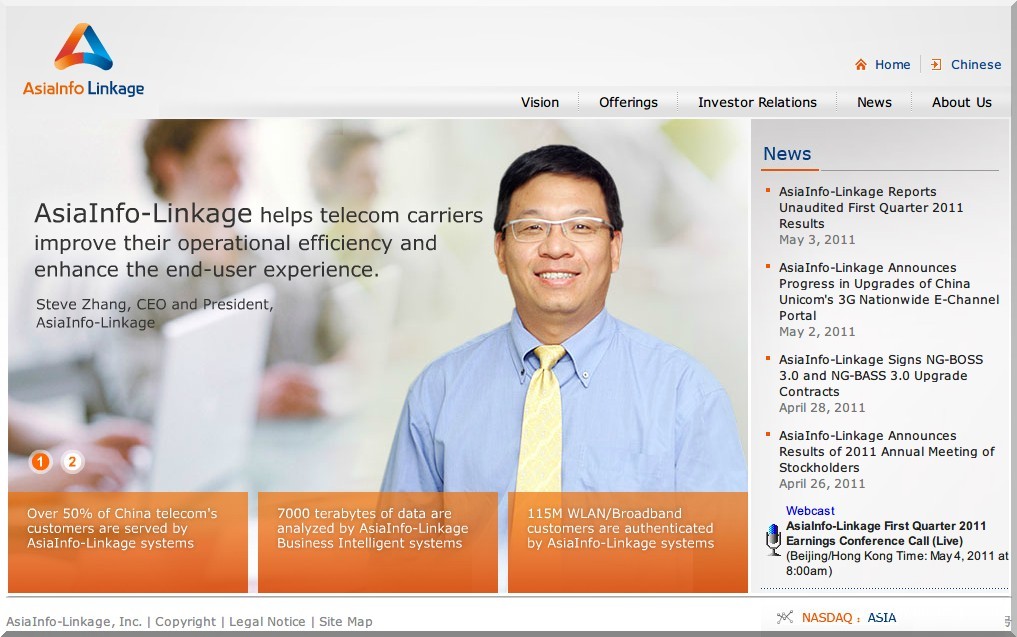The height and width of the screenshot is (637, 1017).
Task: Go to Investor Relations in the navigation
Action: tap(757, 102)
